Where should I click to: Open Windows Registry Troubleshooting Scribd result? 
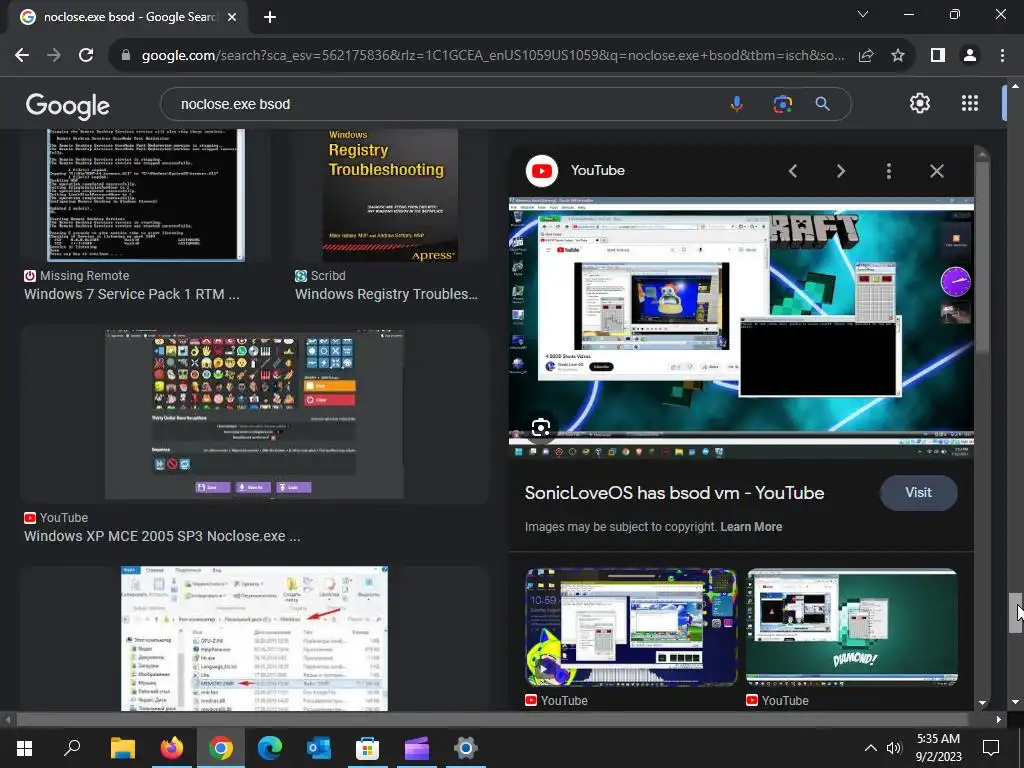(386, 295)
